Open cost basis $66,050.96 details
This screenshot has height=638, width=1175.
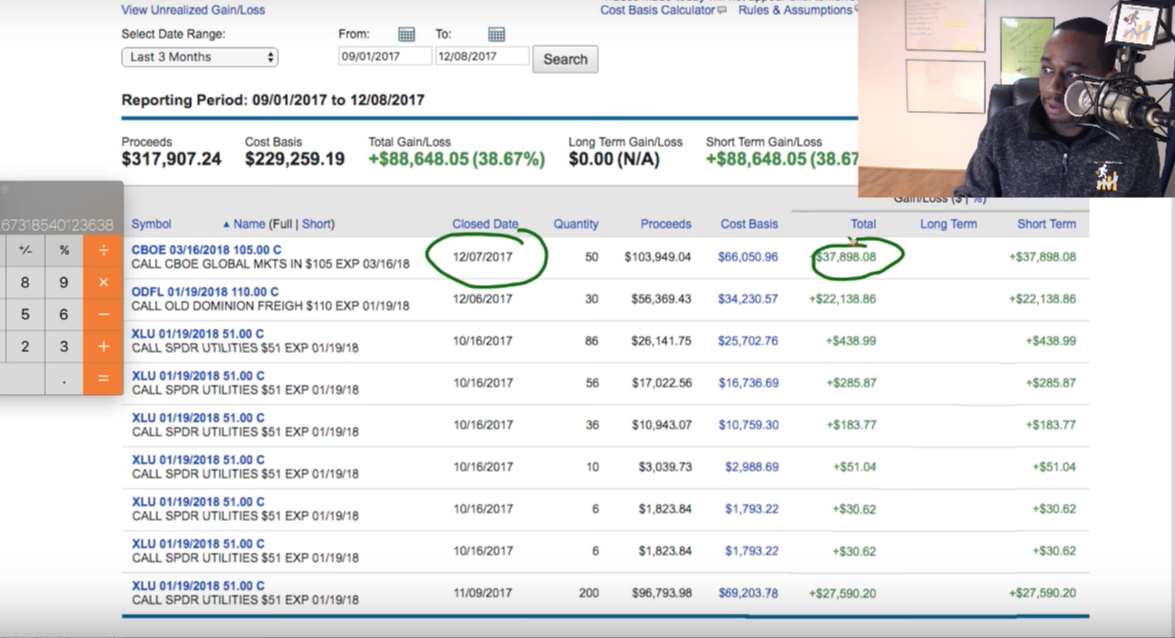click(x=748, y=257)
